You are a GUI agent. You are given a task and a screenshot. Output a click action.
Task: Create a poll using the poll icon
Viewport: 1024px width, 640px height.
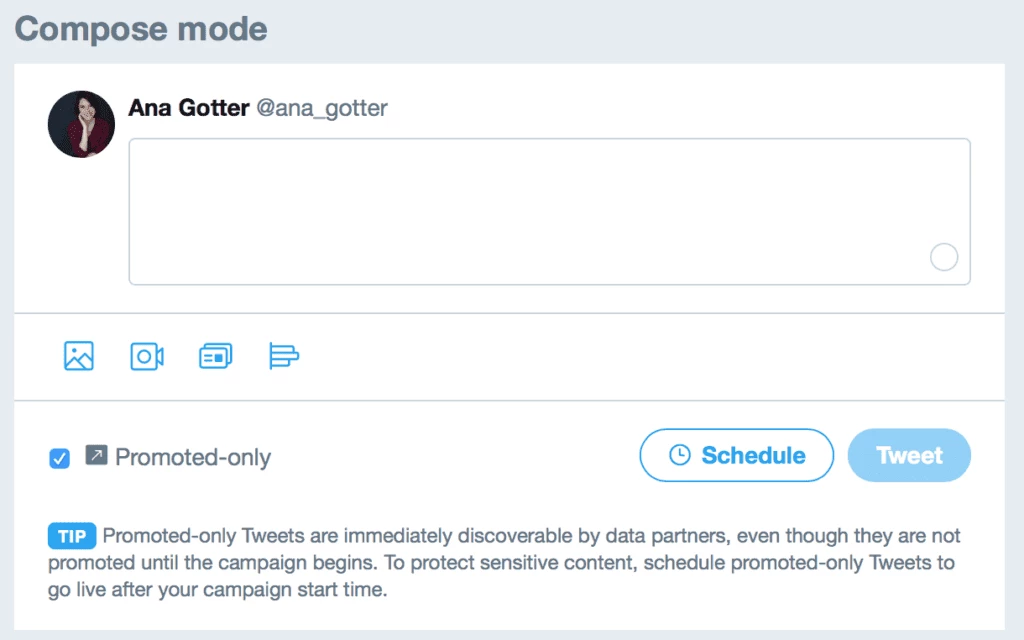pos(284,356)
